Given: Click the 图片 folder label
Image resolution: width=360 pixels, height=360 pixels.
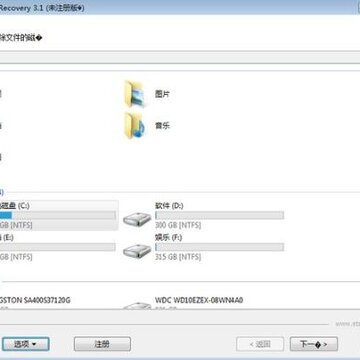Looking at the screenshot, I should pos(162,94).
